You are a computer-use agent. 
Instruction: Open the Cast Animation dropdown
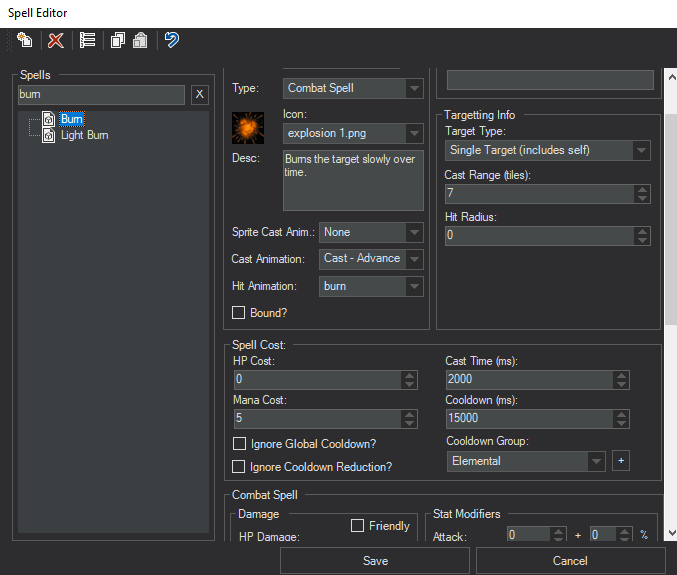[x=371, y=259]
